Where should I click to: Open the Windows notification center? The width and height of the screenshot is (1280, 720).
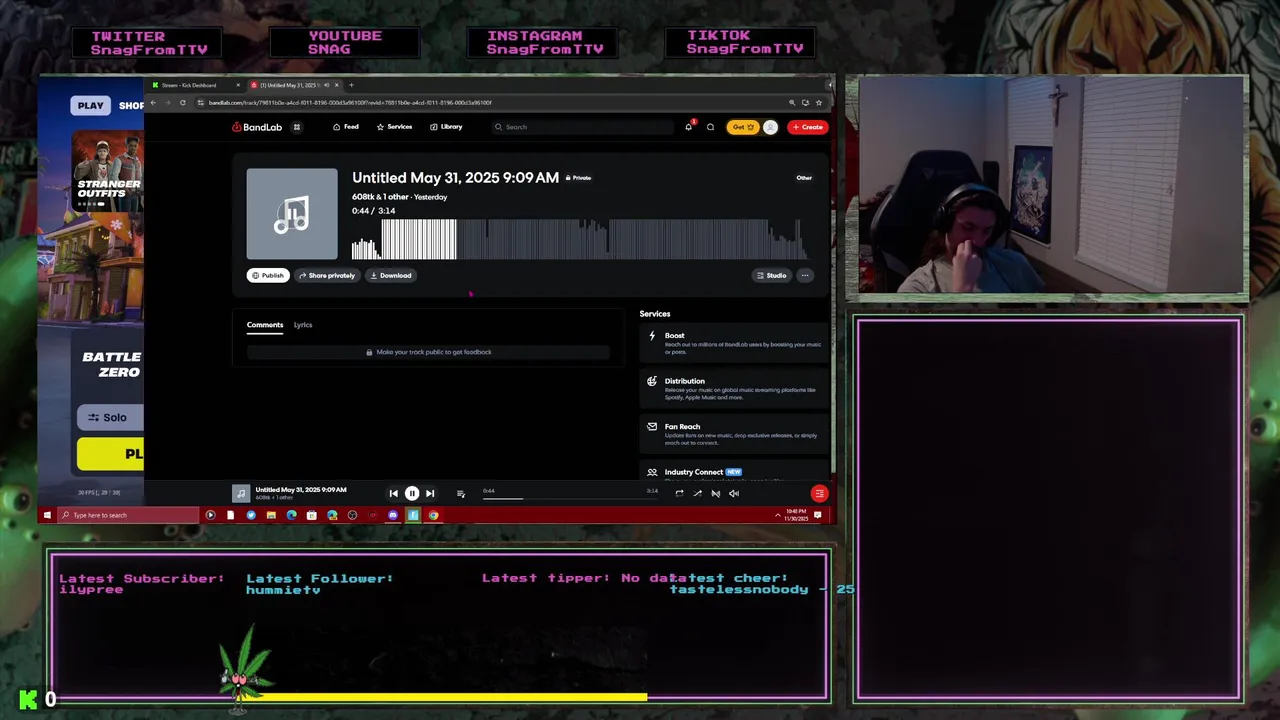tap(818, 515)
